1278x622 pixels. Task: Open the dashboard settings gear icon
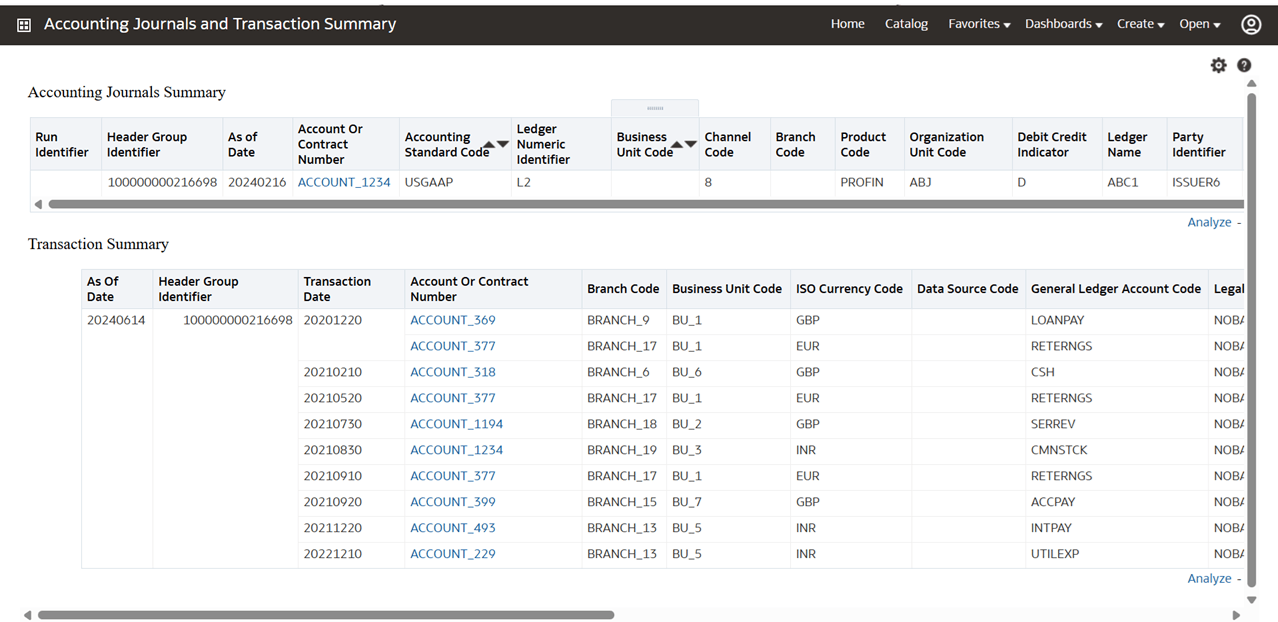tap(1218, 64)
